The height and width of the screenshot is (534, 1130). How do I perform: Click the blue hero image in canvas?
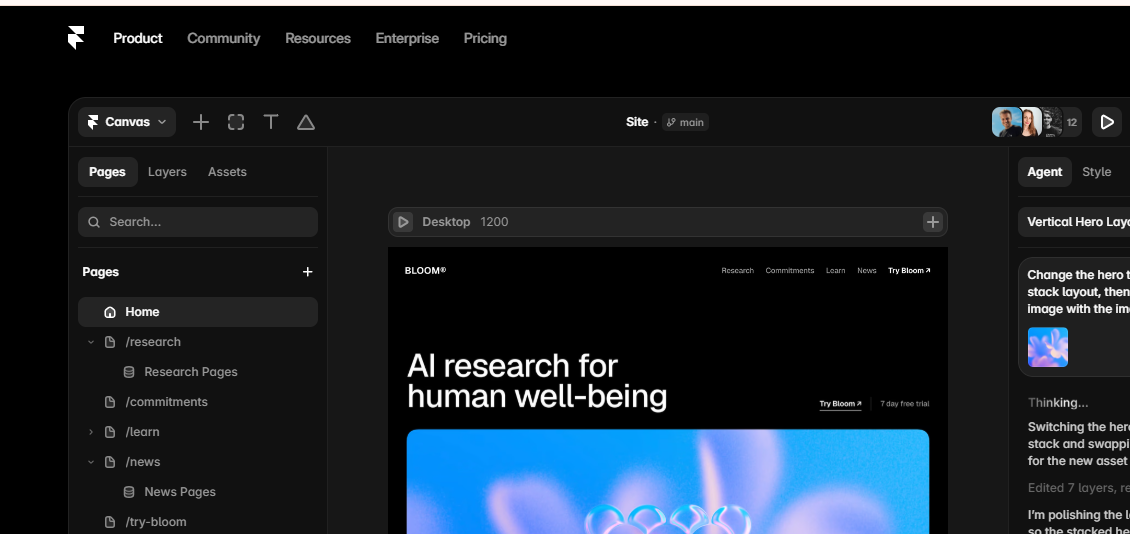(x=668, y=481)
